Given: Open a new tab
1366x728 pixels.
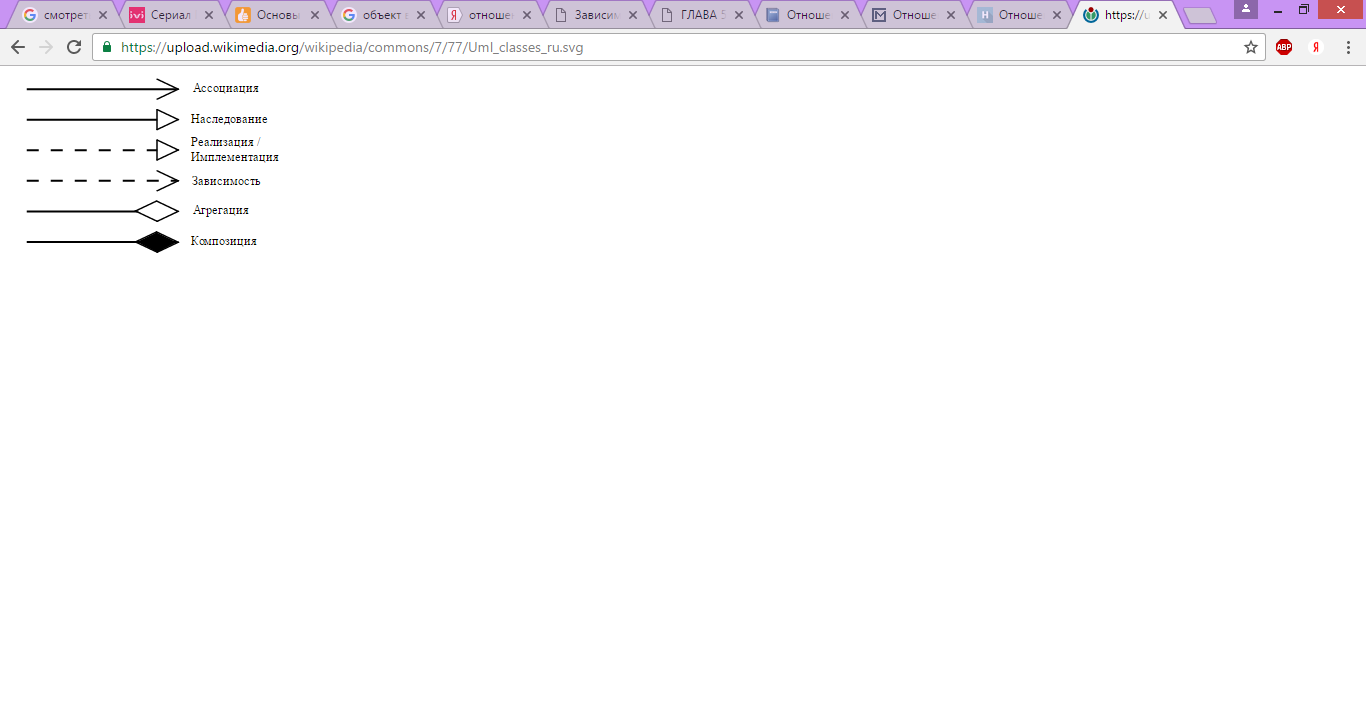Looking at the screenshot, I should point(1199,15).
